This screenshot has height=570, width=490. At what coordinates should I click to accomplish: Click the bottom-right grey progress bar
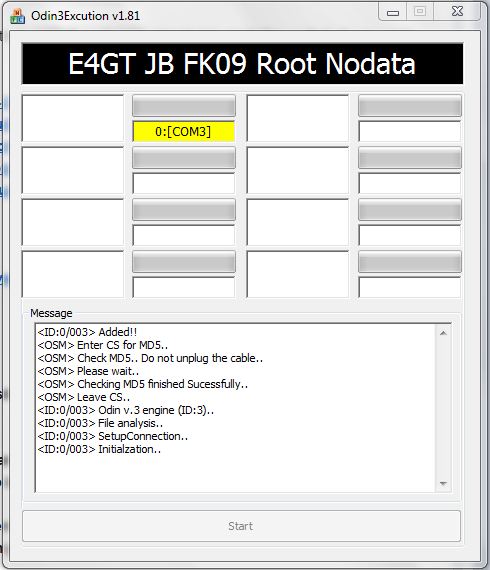pyautogui.click(x=410, y=262)
